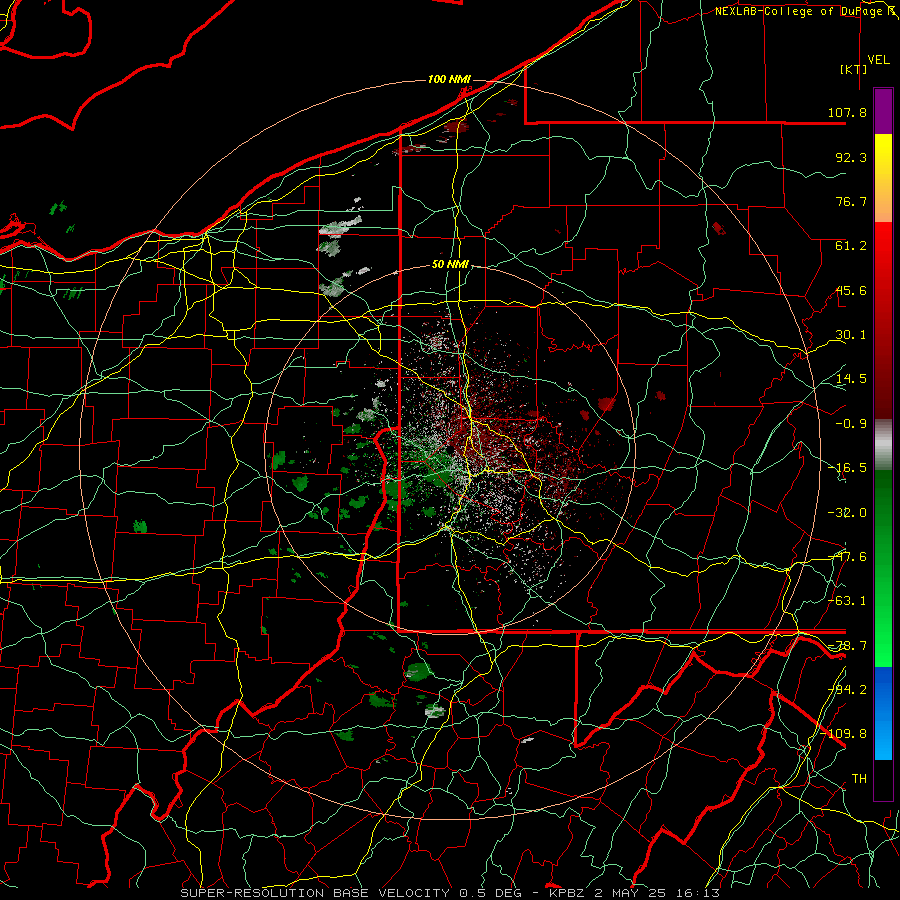Click the 76.7 legend value
Screen dimensions: 900x900
pyautogui.click(x=851, y=201)
